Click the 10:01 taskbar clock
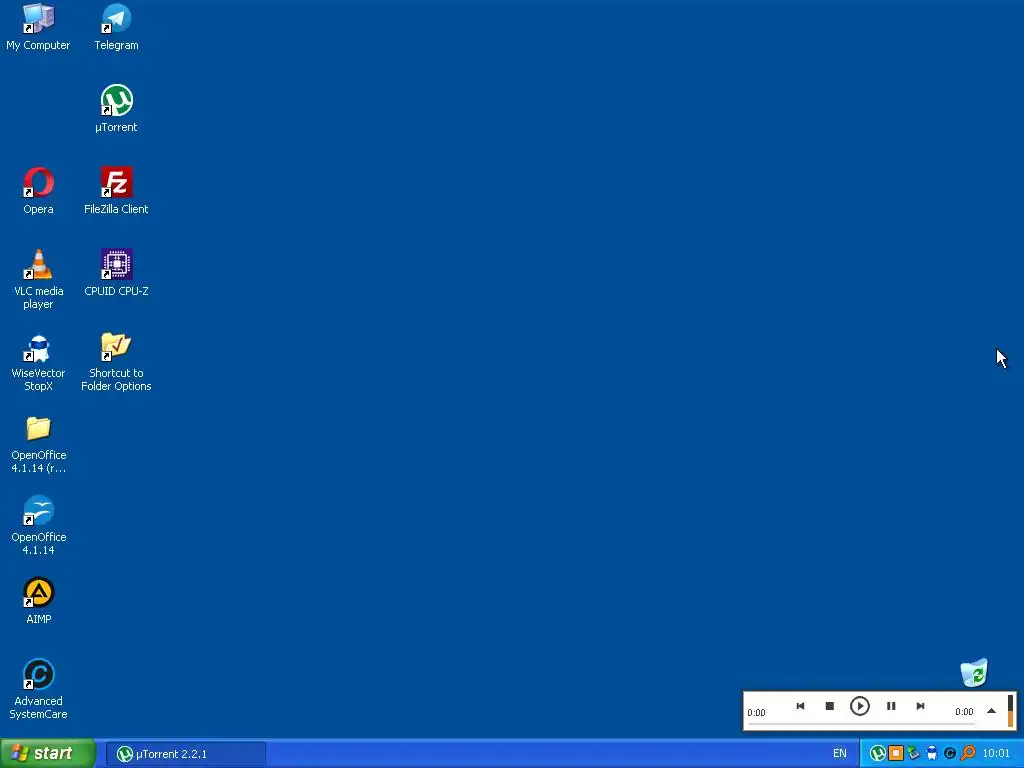1024x768 pixels. (x=996, y=754)
